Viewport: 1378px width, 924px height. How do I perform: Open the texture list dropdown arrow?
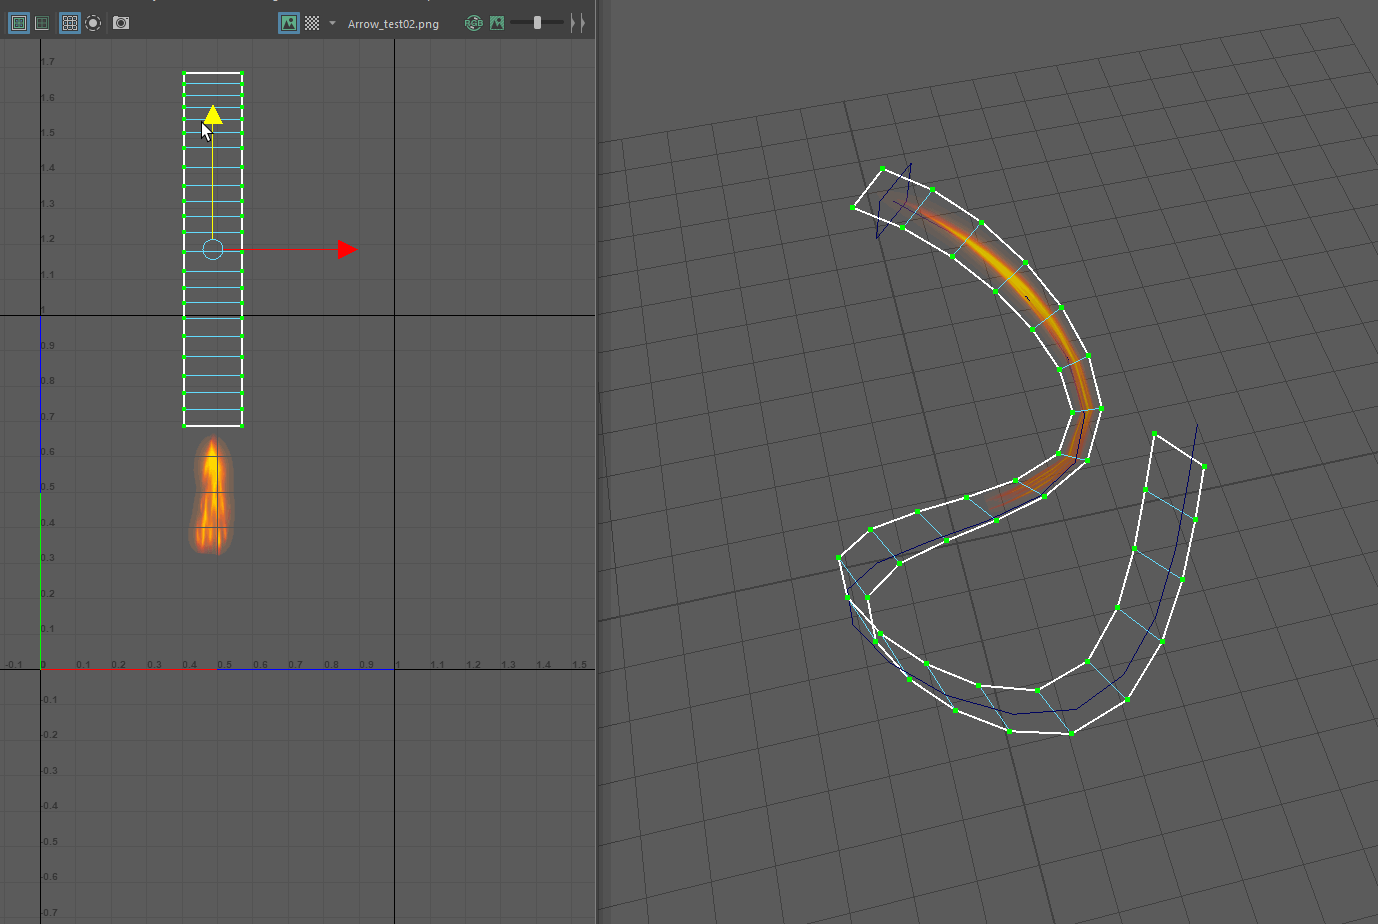(x=332, y=23)
